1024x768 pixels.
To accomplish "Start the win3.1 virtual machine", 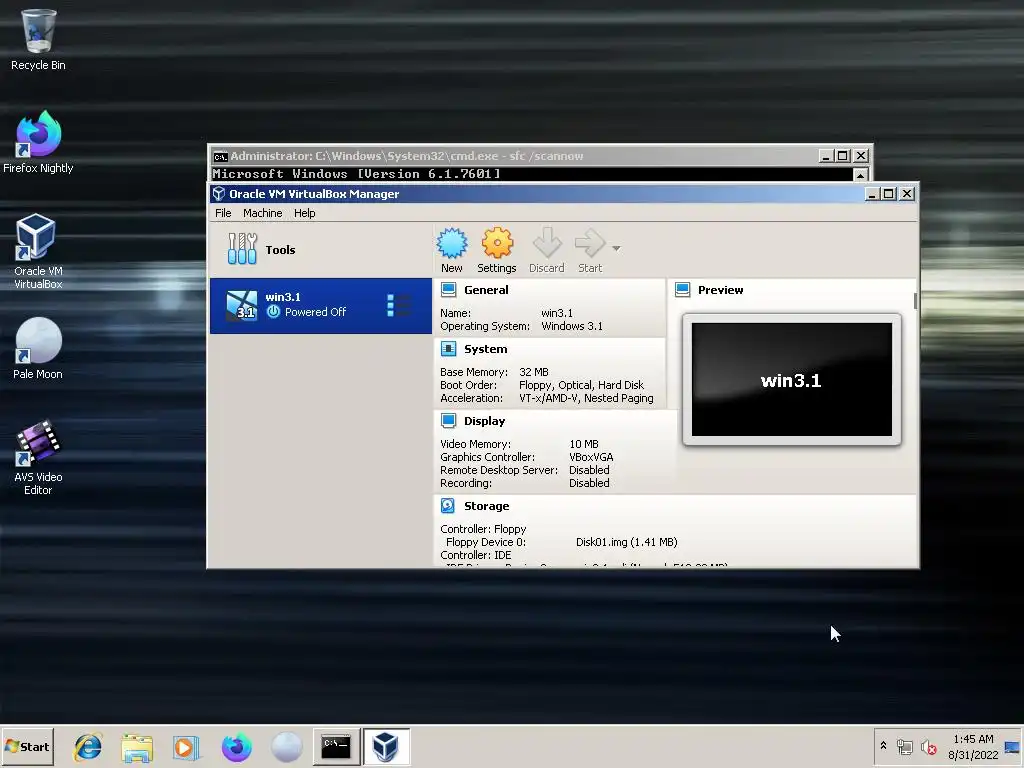I will pos(590,251).
